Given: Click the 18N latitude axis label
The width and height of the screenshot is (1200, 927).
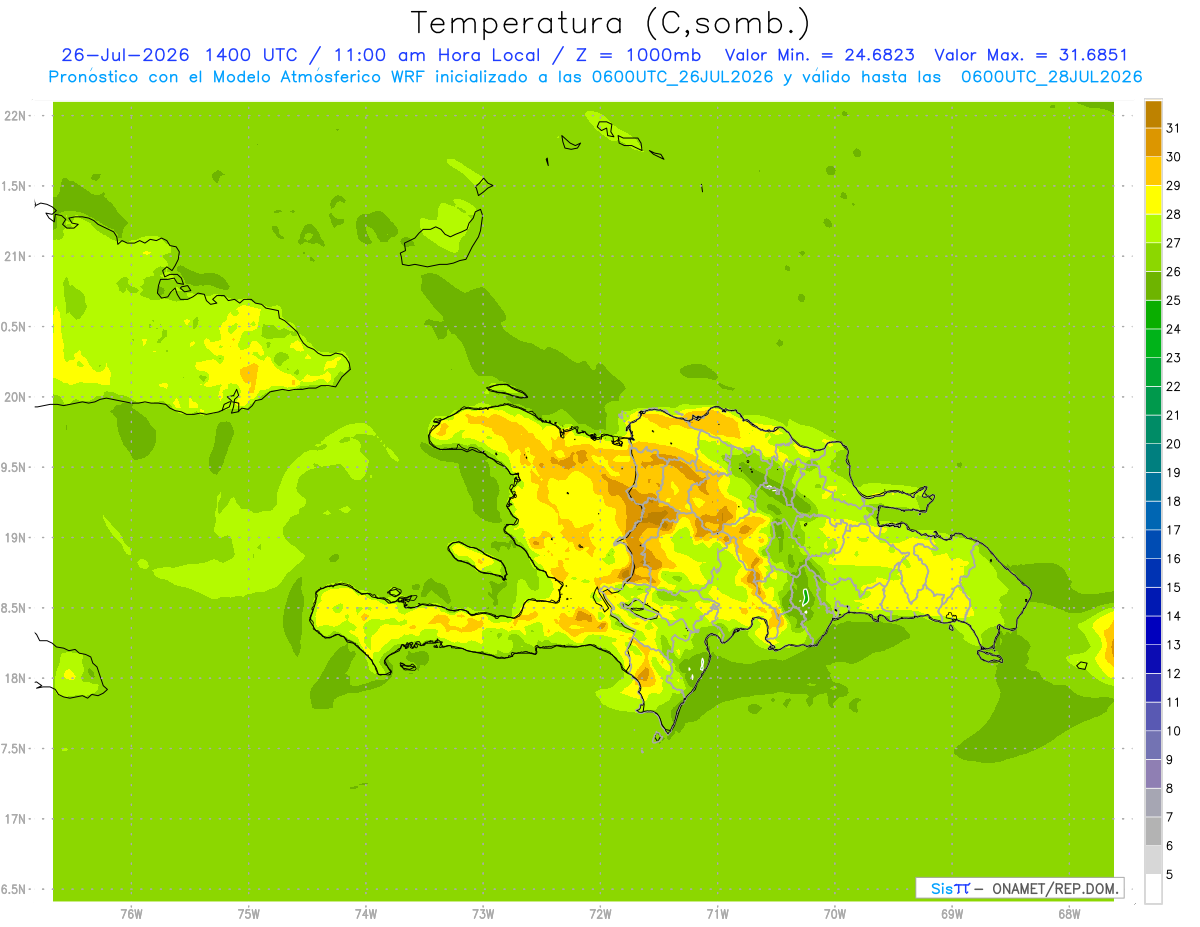Looking at the screenshot, I should click(x=17, y=678).
